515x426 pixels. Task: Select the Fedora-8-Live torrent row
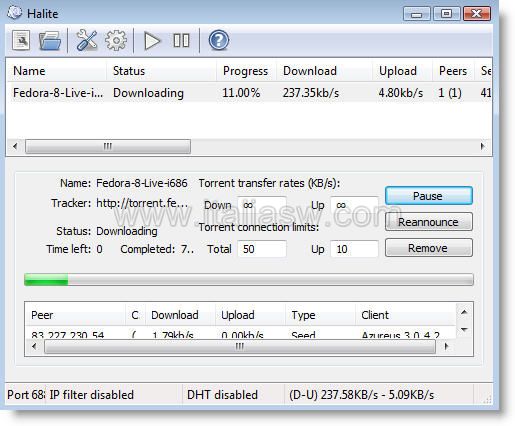[249, 93]
